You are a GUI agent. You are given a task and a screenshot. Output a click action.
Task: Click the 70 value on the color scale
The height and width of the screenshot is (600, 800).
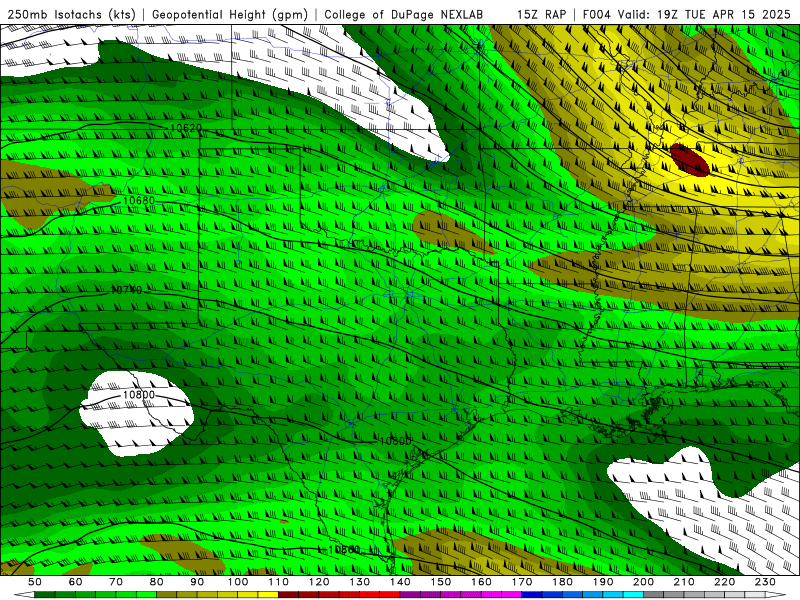tap(116, 582)
